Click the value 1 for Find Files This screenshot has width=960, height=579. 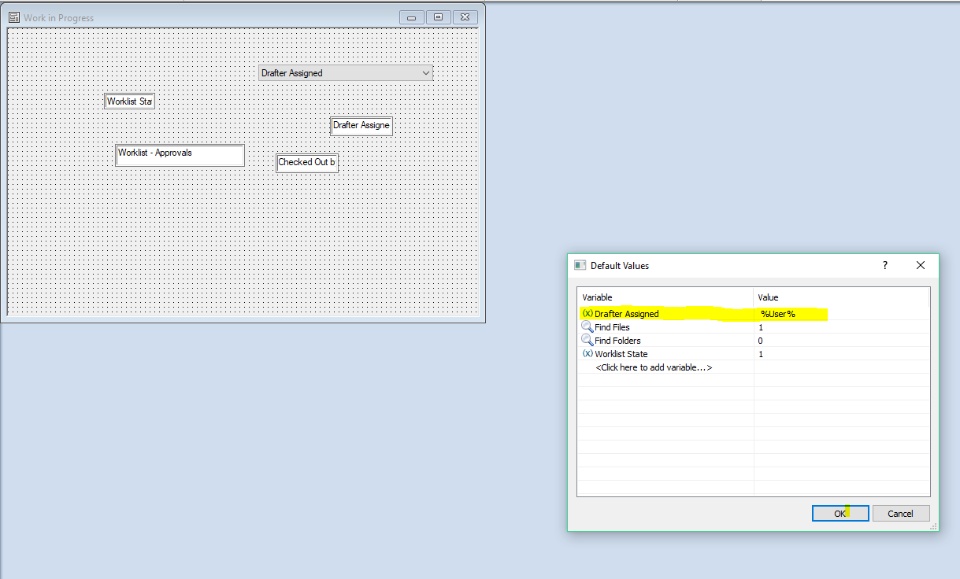pyautogui.click(x=761, y=327)
